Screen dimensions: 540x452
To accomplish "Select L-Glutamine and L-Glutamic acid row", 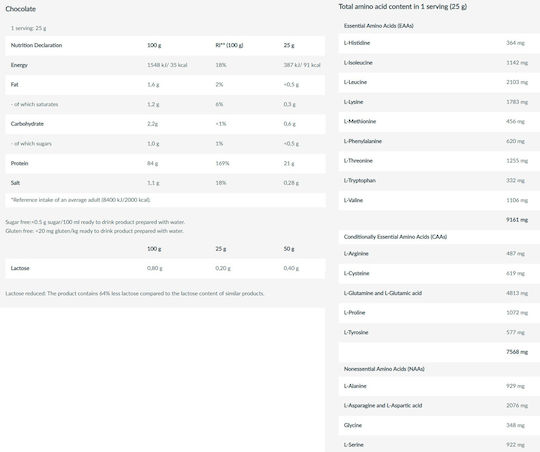I will [x=439, y=293].
